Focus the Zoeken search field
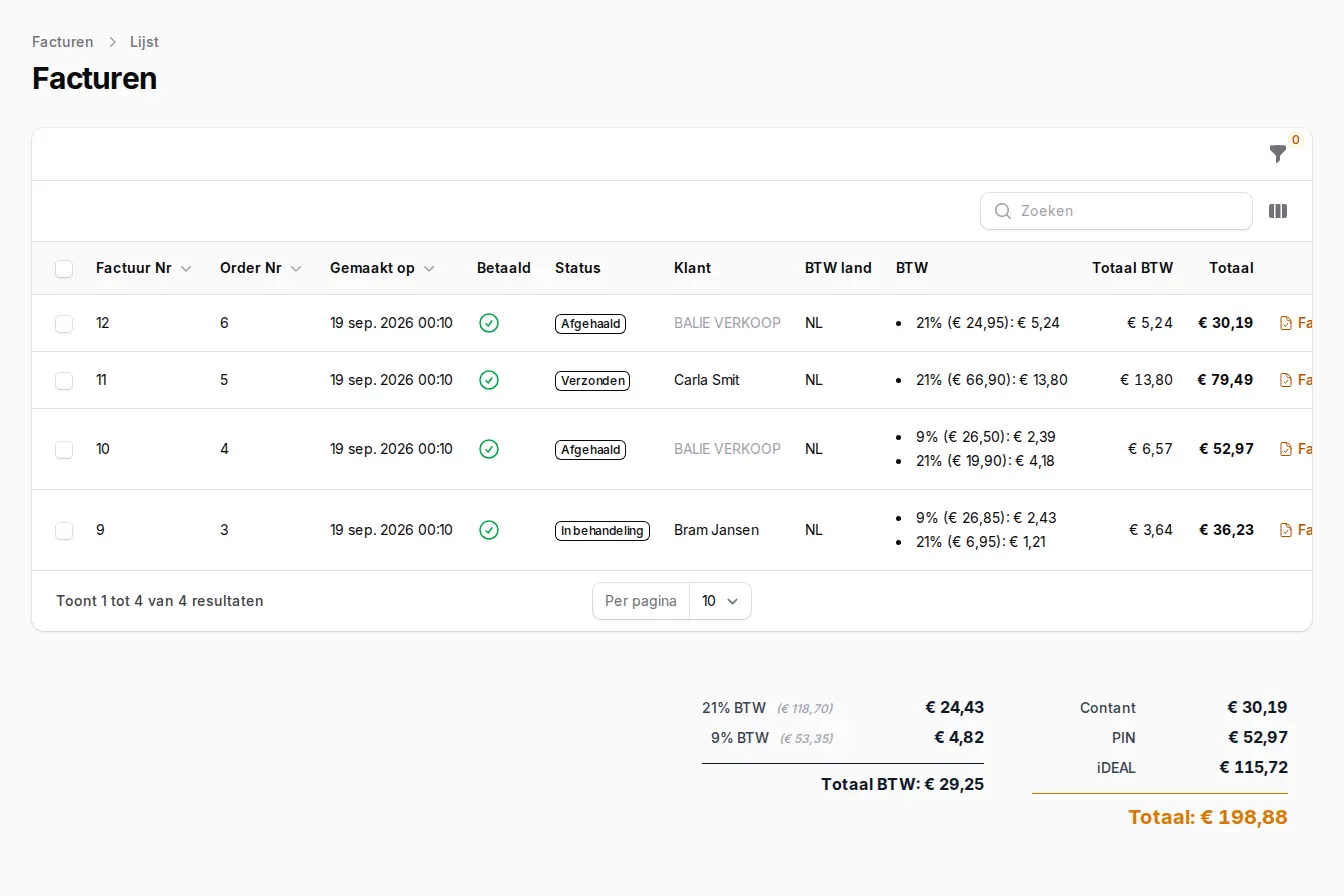Image resolution: width=1344 pixels, height=896 pixels. (1116, 211)
